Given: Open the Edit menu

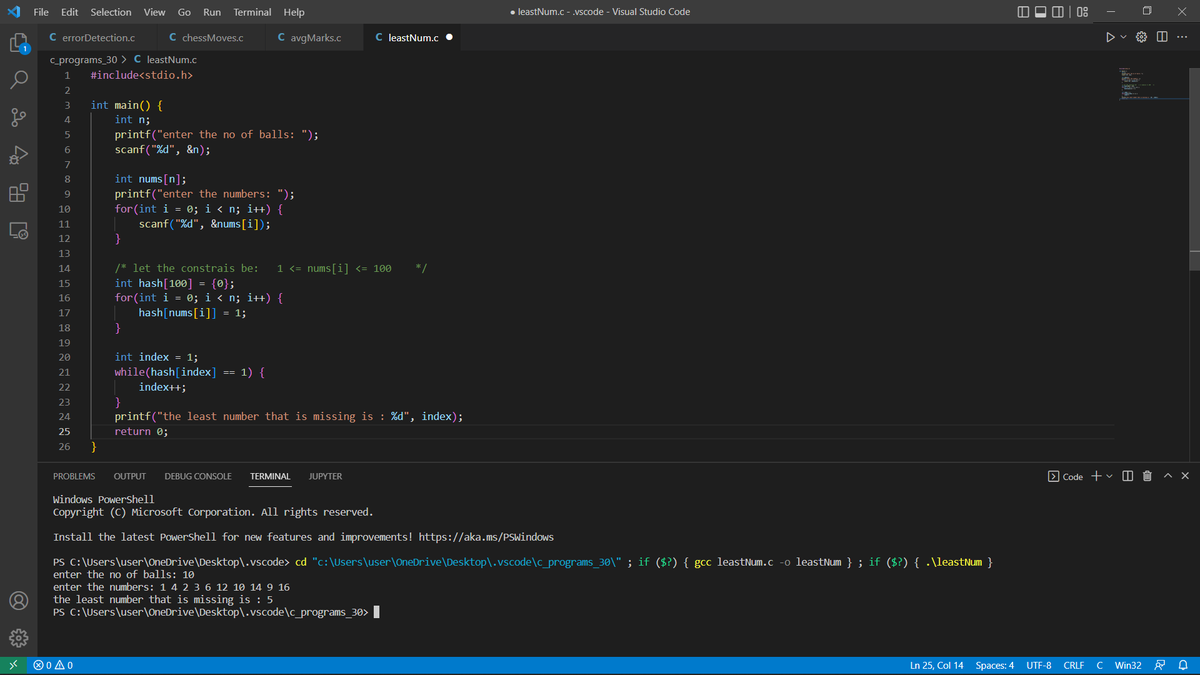Looking at the screenshot, I should [70, 12].
